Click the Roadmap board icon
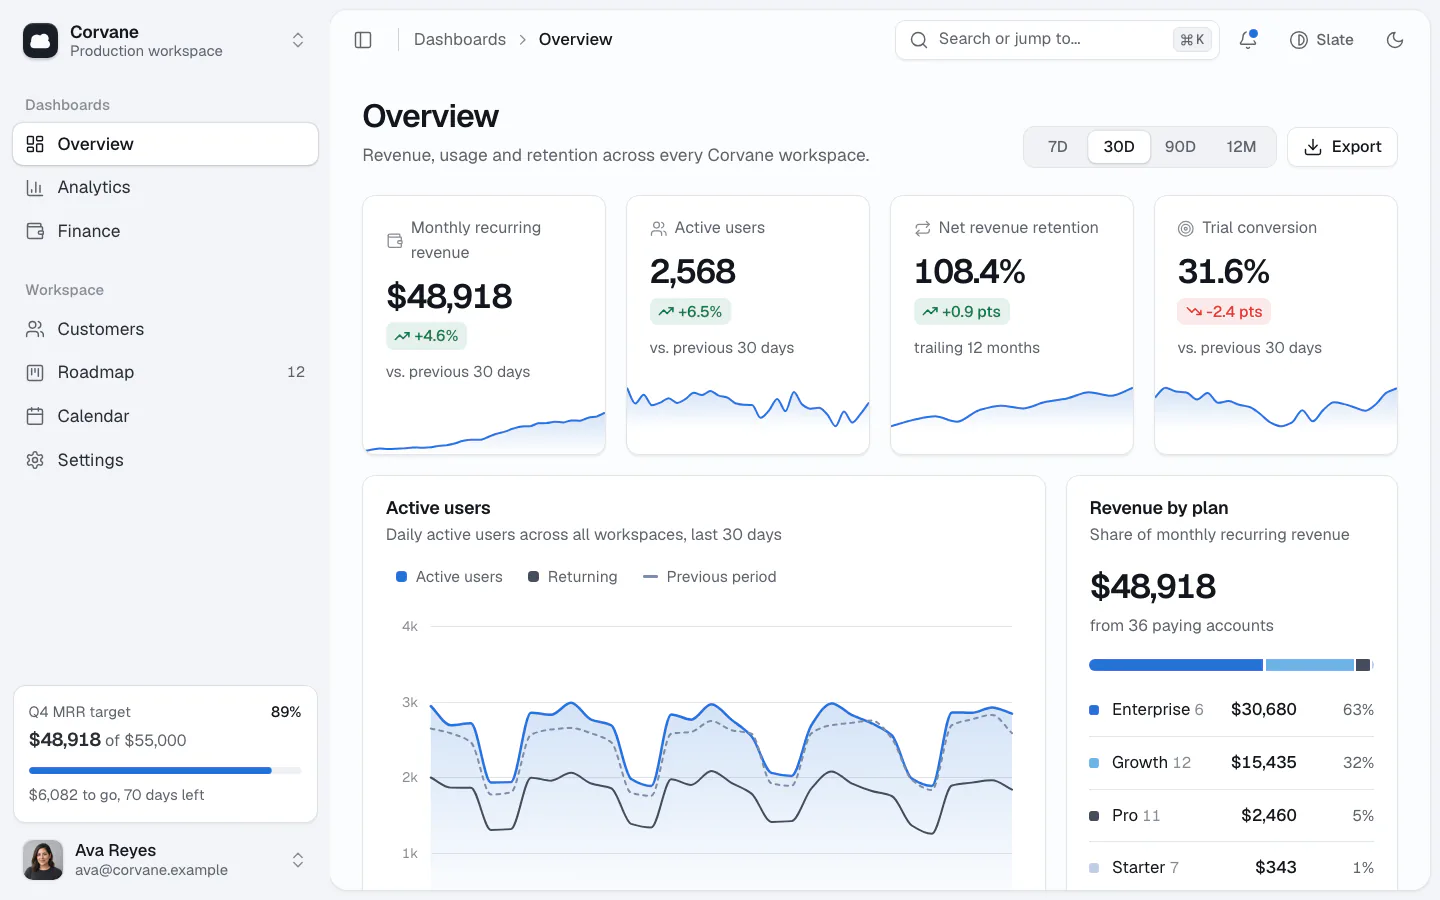The width and height of the screenshot is (1440, 900). coord(35,372)
